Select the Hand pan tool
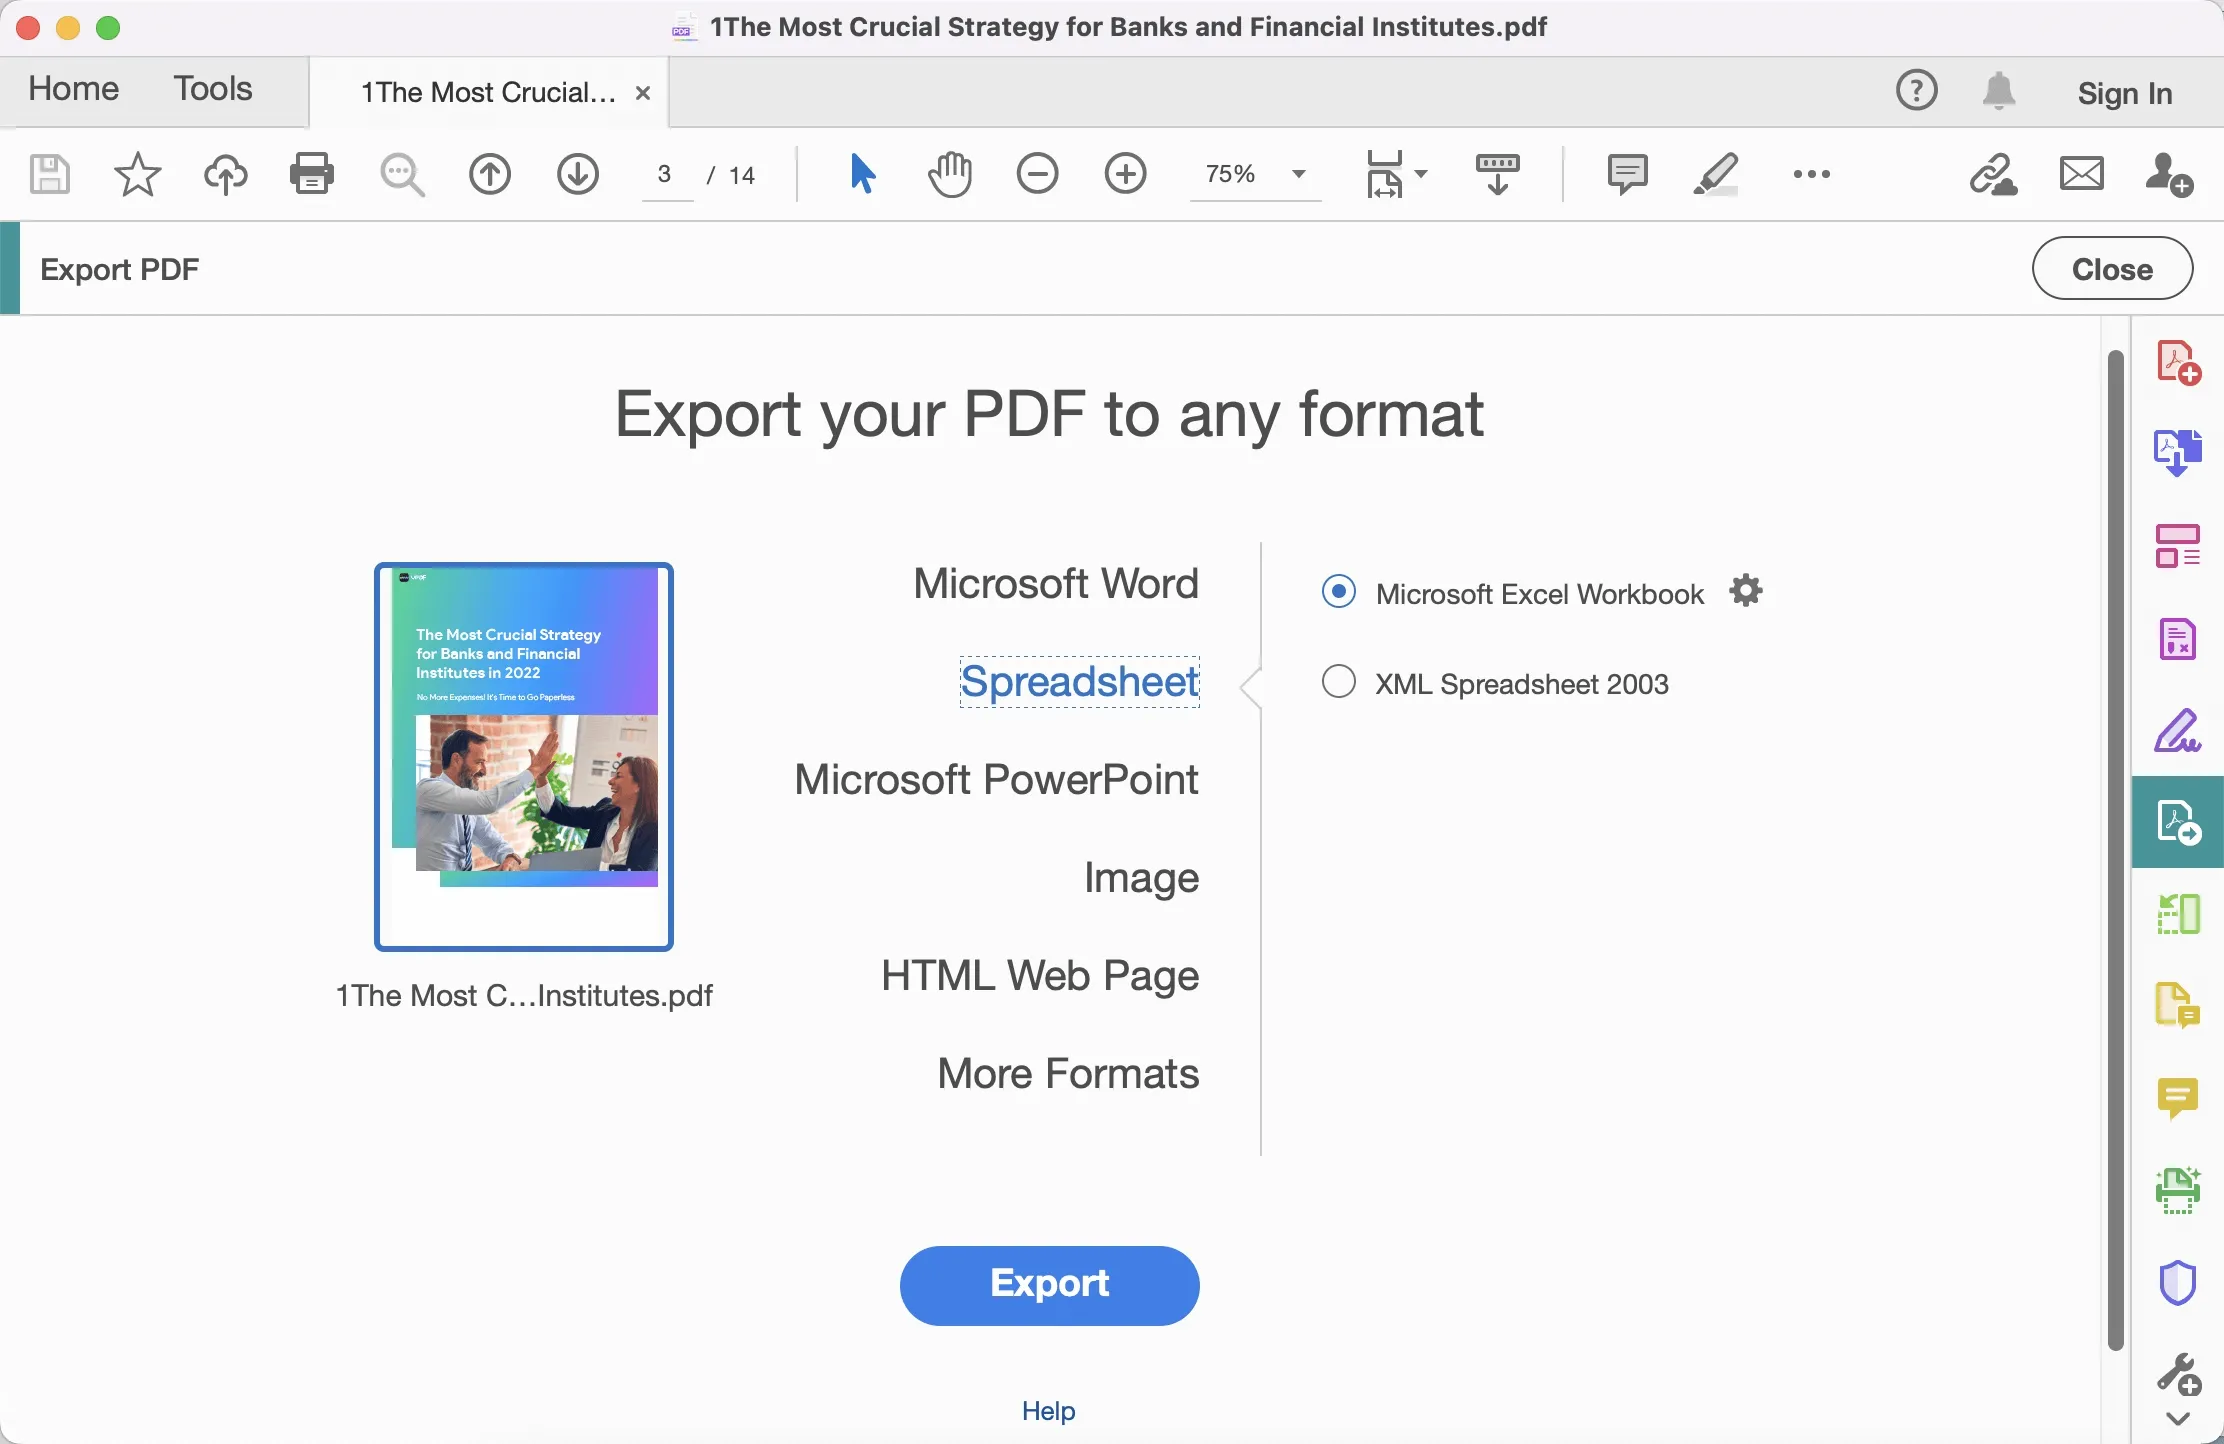2224x1444 pixels. [x=949, y=174]
